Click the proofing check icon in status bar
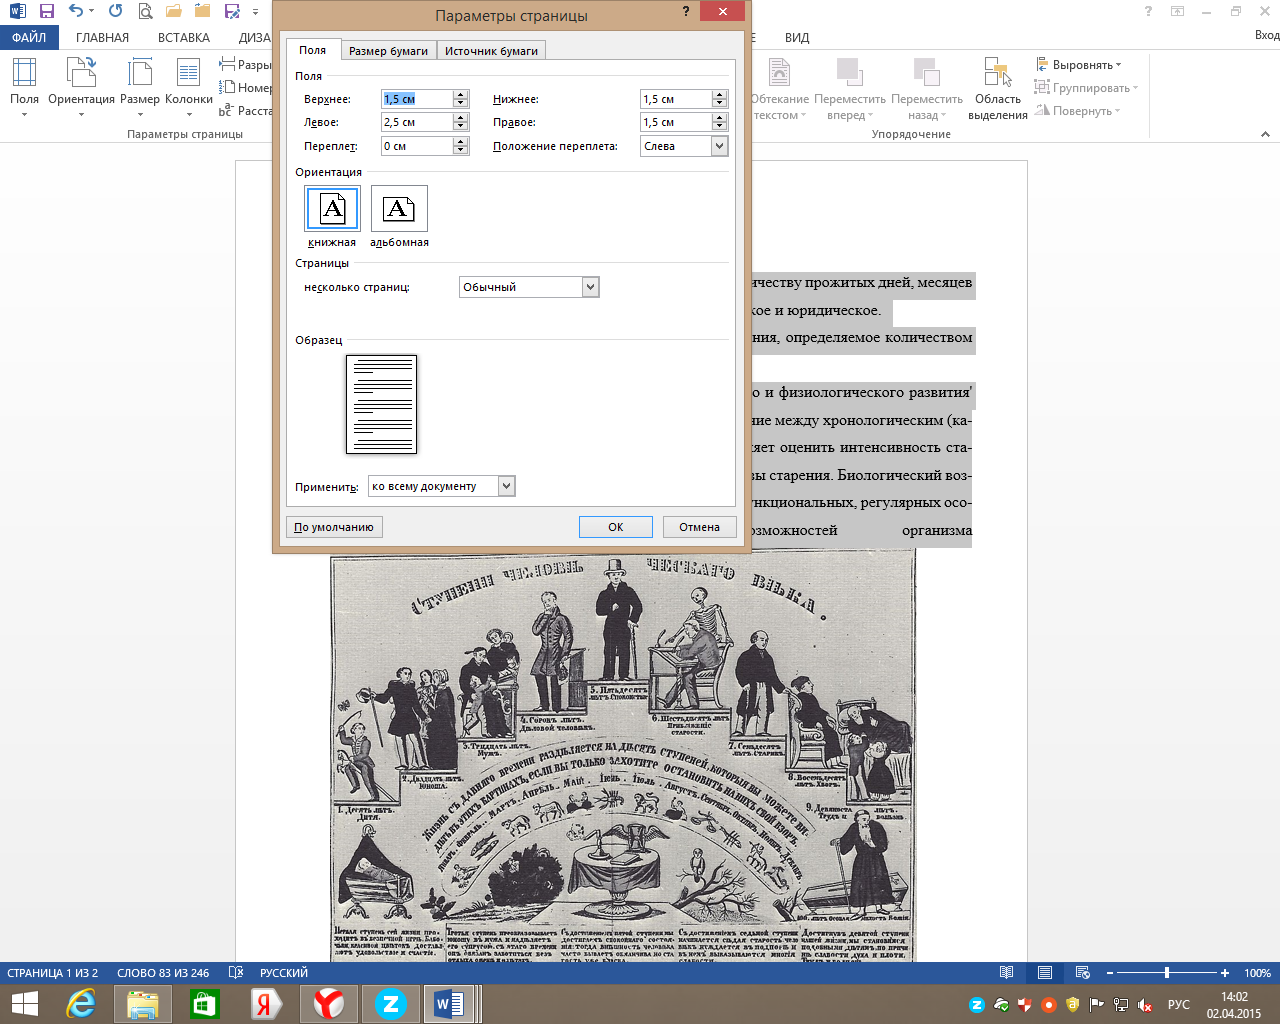The height and width of the screenshot is (1024, 1280). click(x=236, y=973)
